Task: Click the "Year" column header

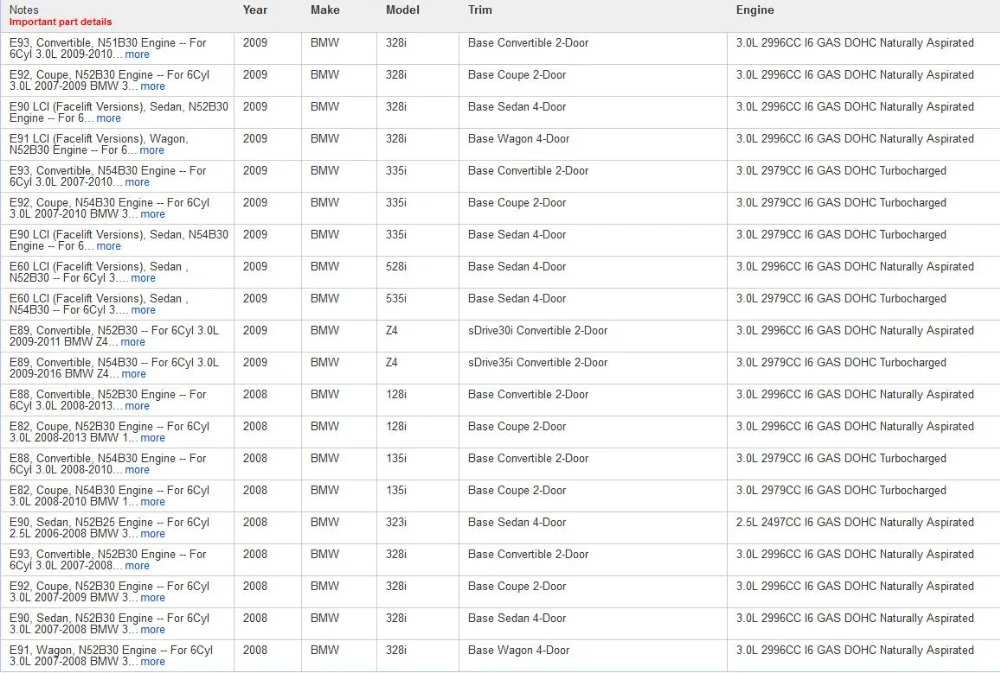Action: click(255, 10)
